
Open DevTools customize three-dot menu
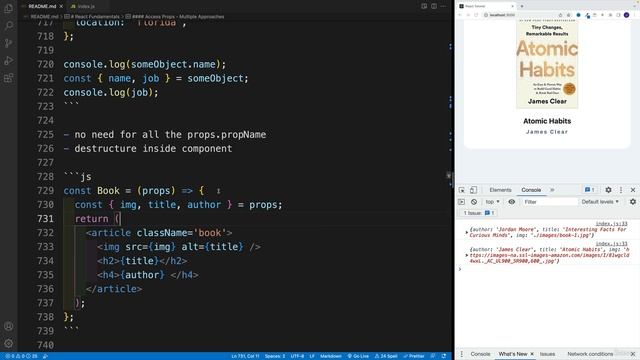coord(621,190)
